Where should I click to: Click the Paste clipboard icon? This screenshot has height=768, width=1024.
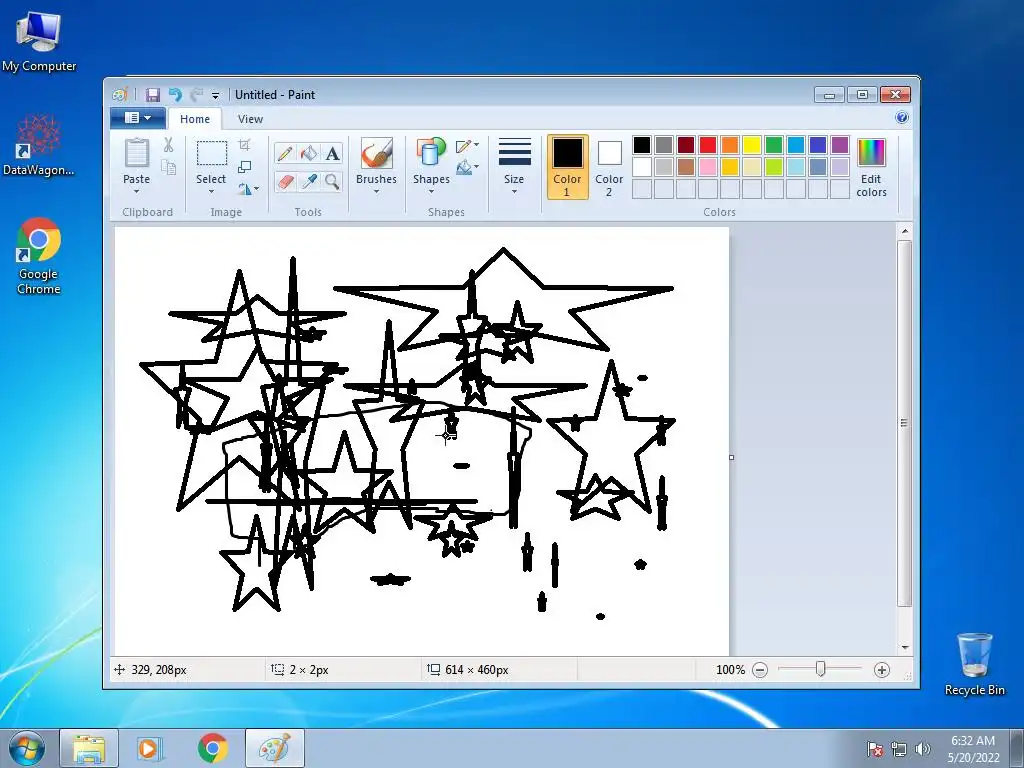click(x=136, y=153)
